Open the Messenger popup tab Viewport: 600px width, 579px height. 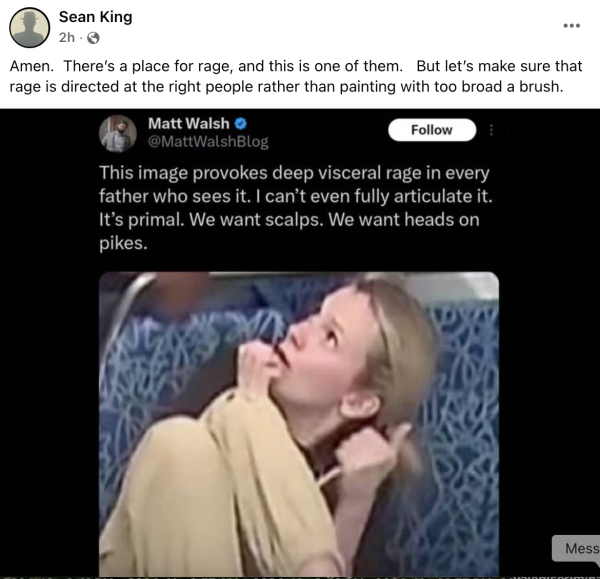[577, 548]
